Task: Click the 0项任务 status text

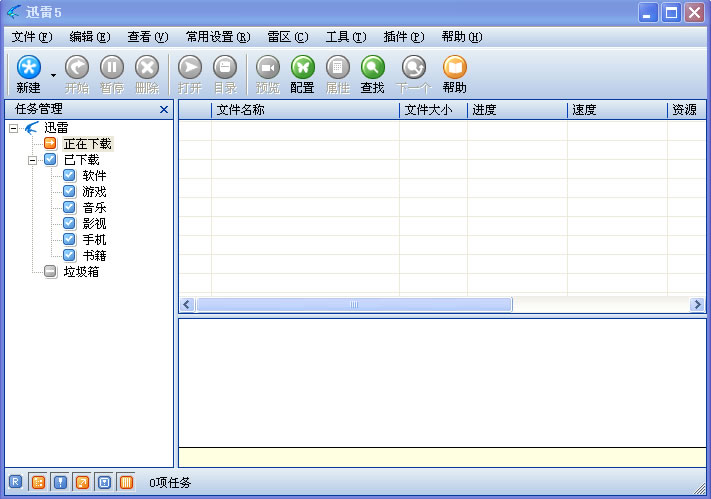Action: (x=170, y=483)
